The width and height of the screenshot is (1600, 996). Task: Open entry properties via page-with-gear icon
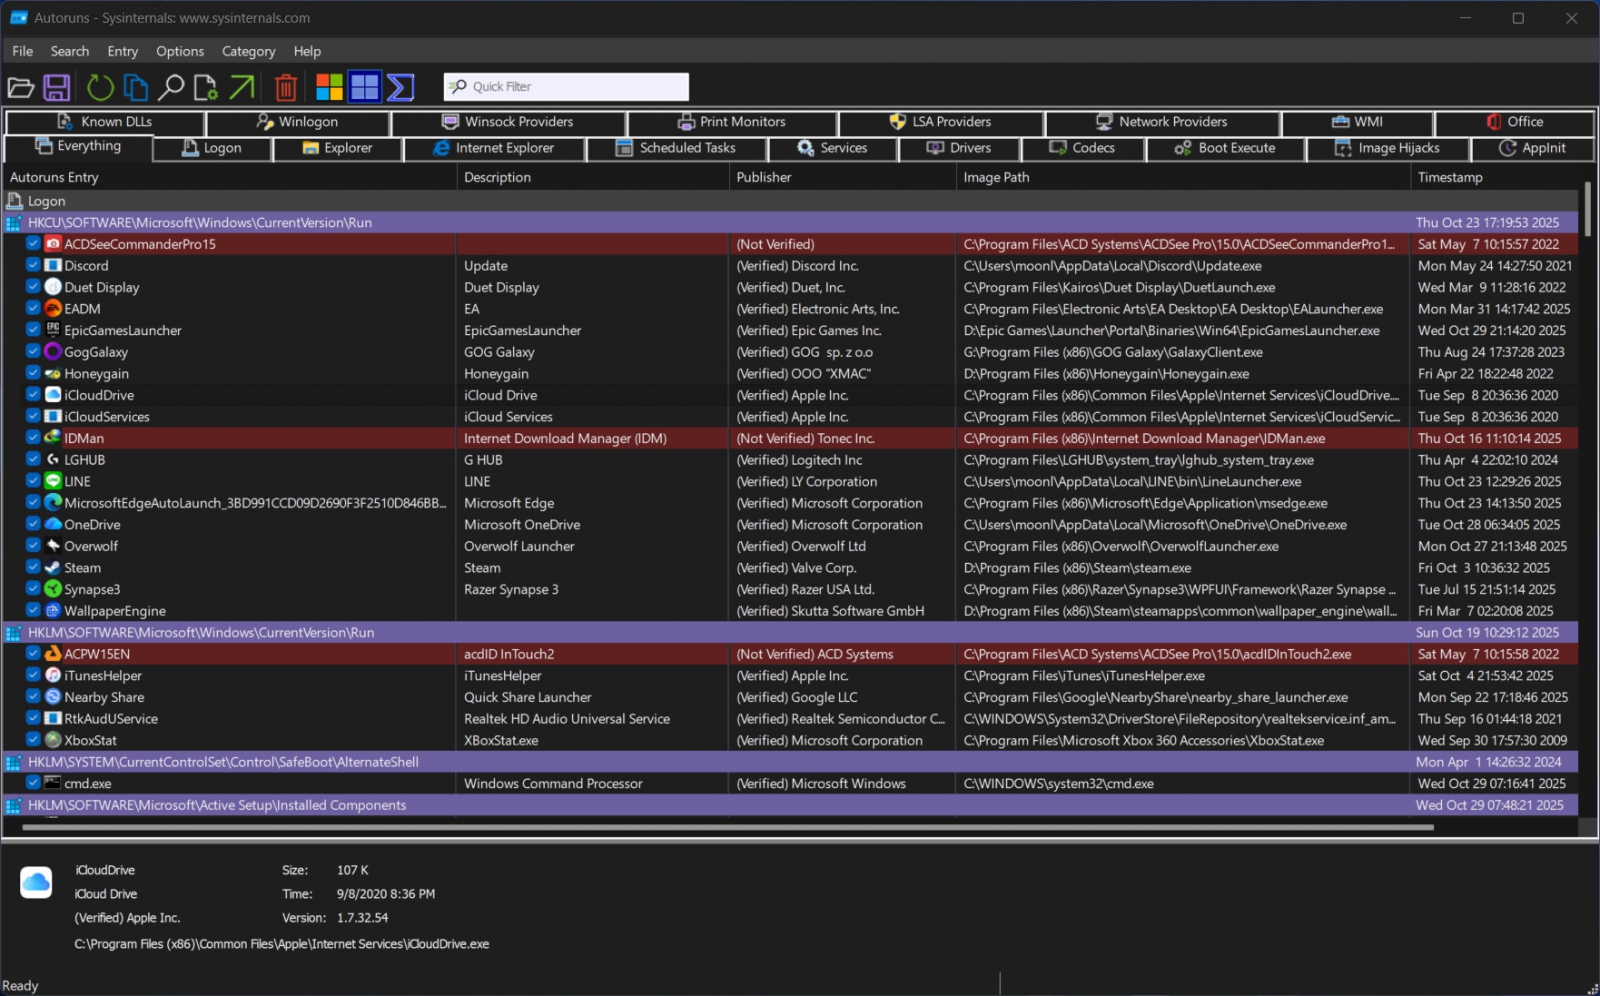tap(206, 88)
